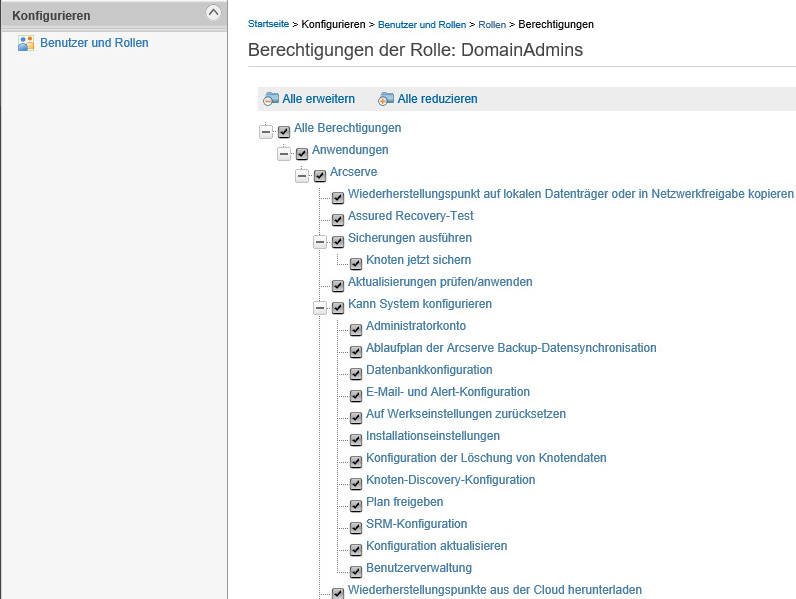The image size is (796, 599).
Task: Click the SRM-Konfiguration permission label
Action: tap(416, 523)
